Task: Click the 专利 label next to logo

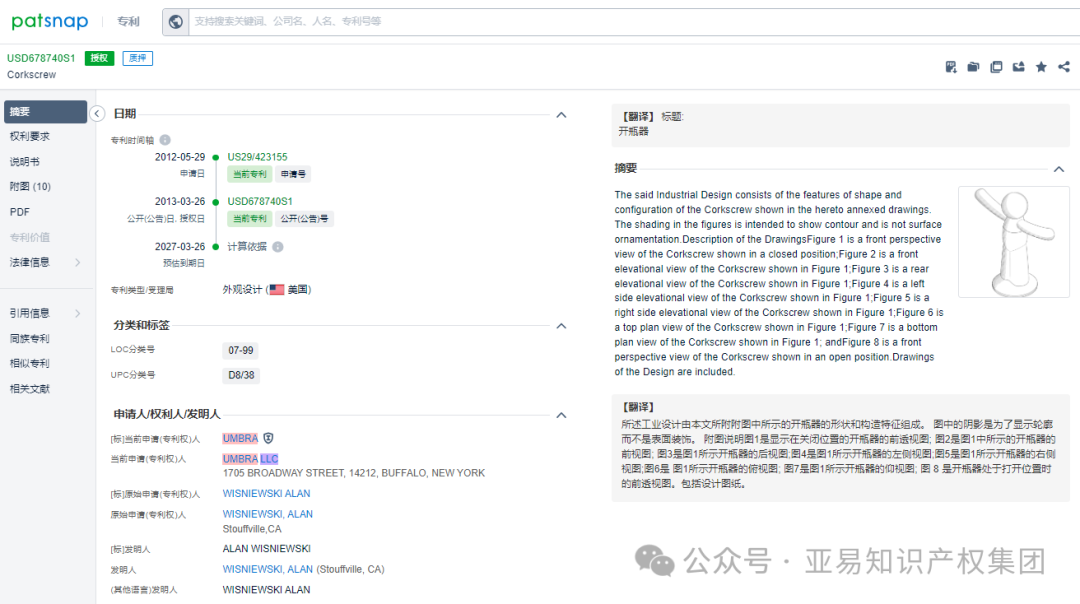Action: click(128, 21)
